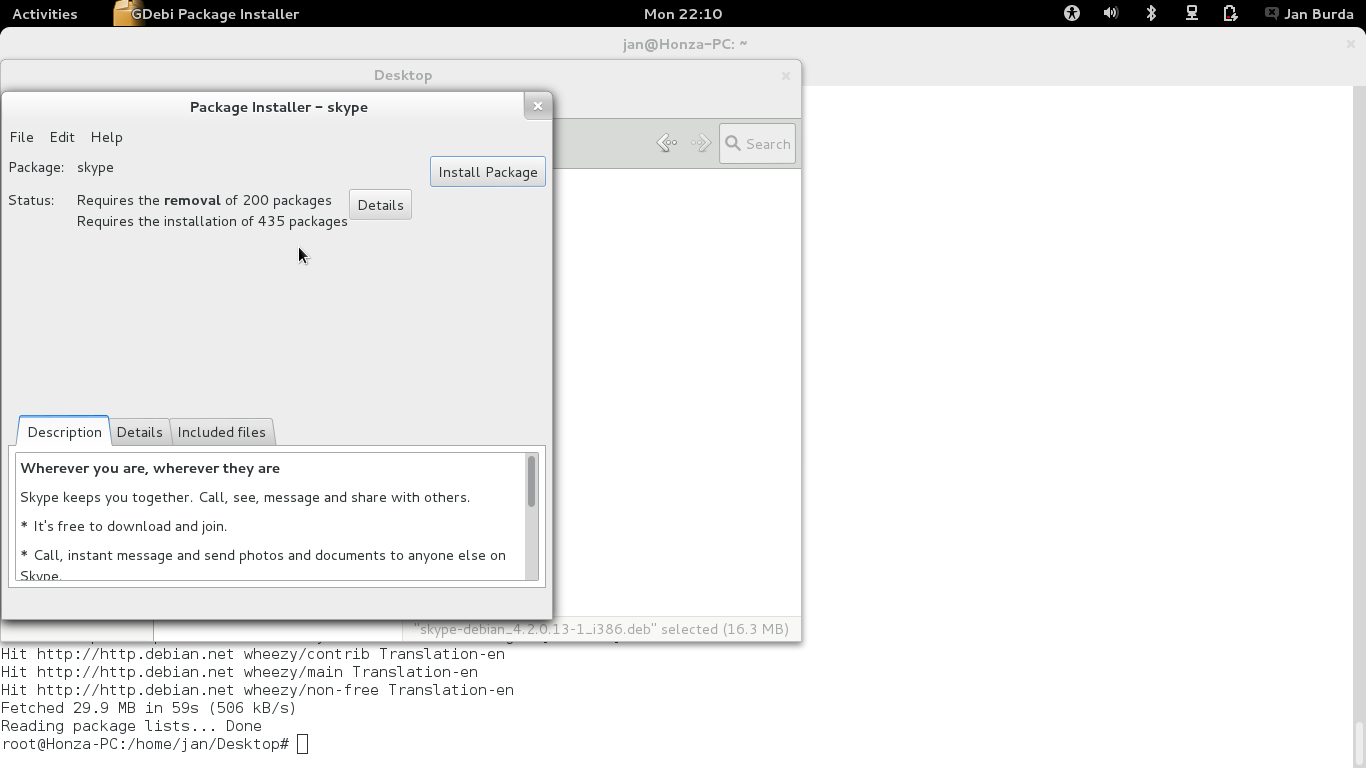Click the 'Fetched 29.9 MB in 59s' line
This screenshot has height=768, width=1366.
click(149, 708)
